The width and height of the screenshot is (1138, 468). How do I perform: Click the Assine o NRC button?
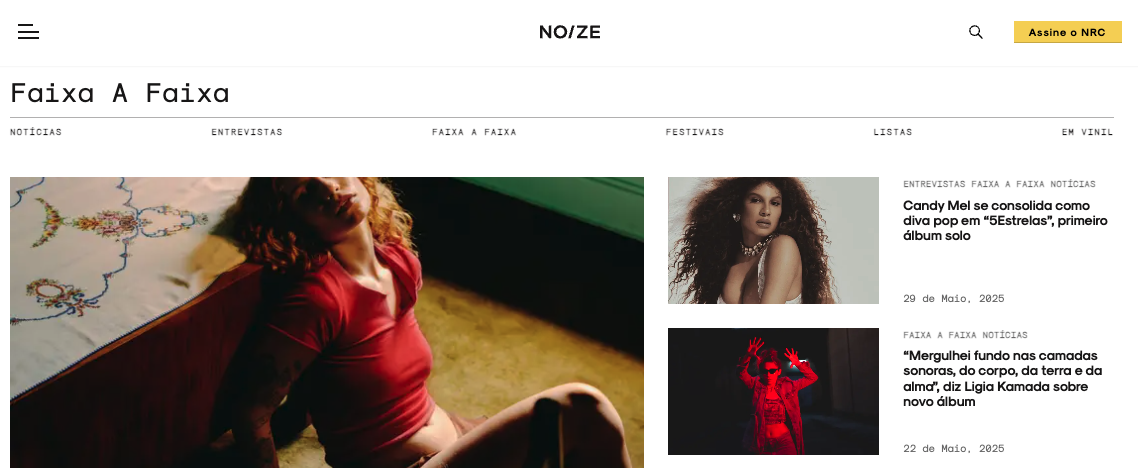pos(1068,33)
